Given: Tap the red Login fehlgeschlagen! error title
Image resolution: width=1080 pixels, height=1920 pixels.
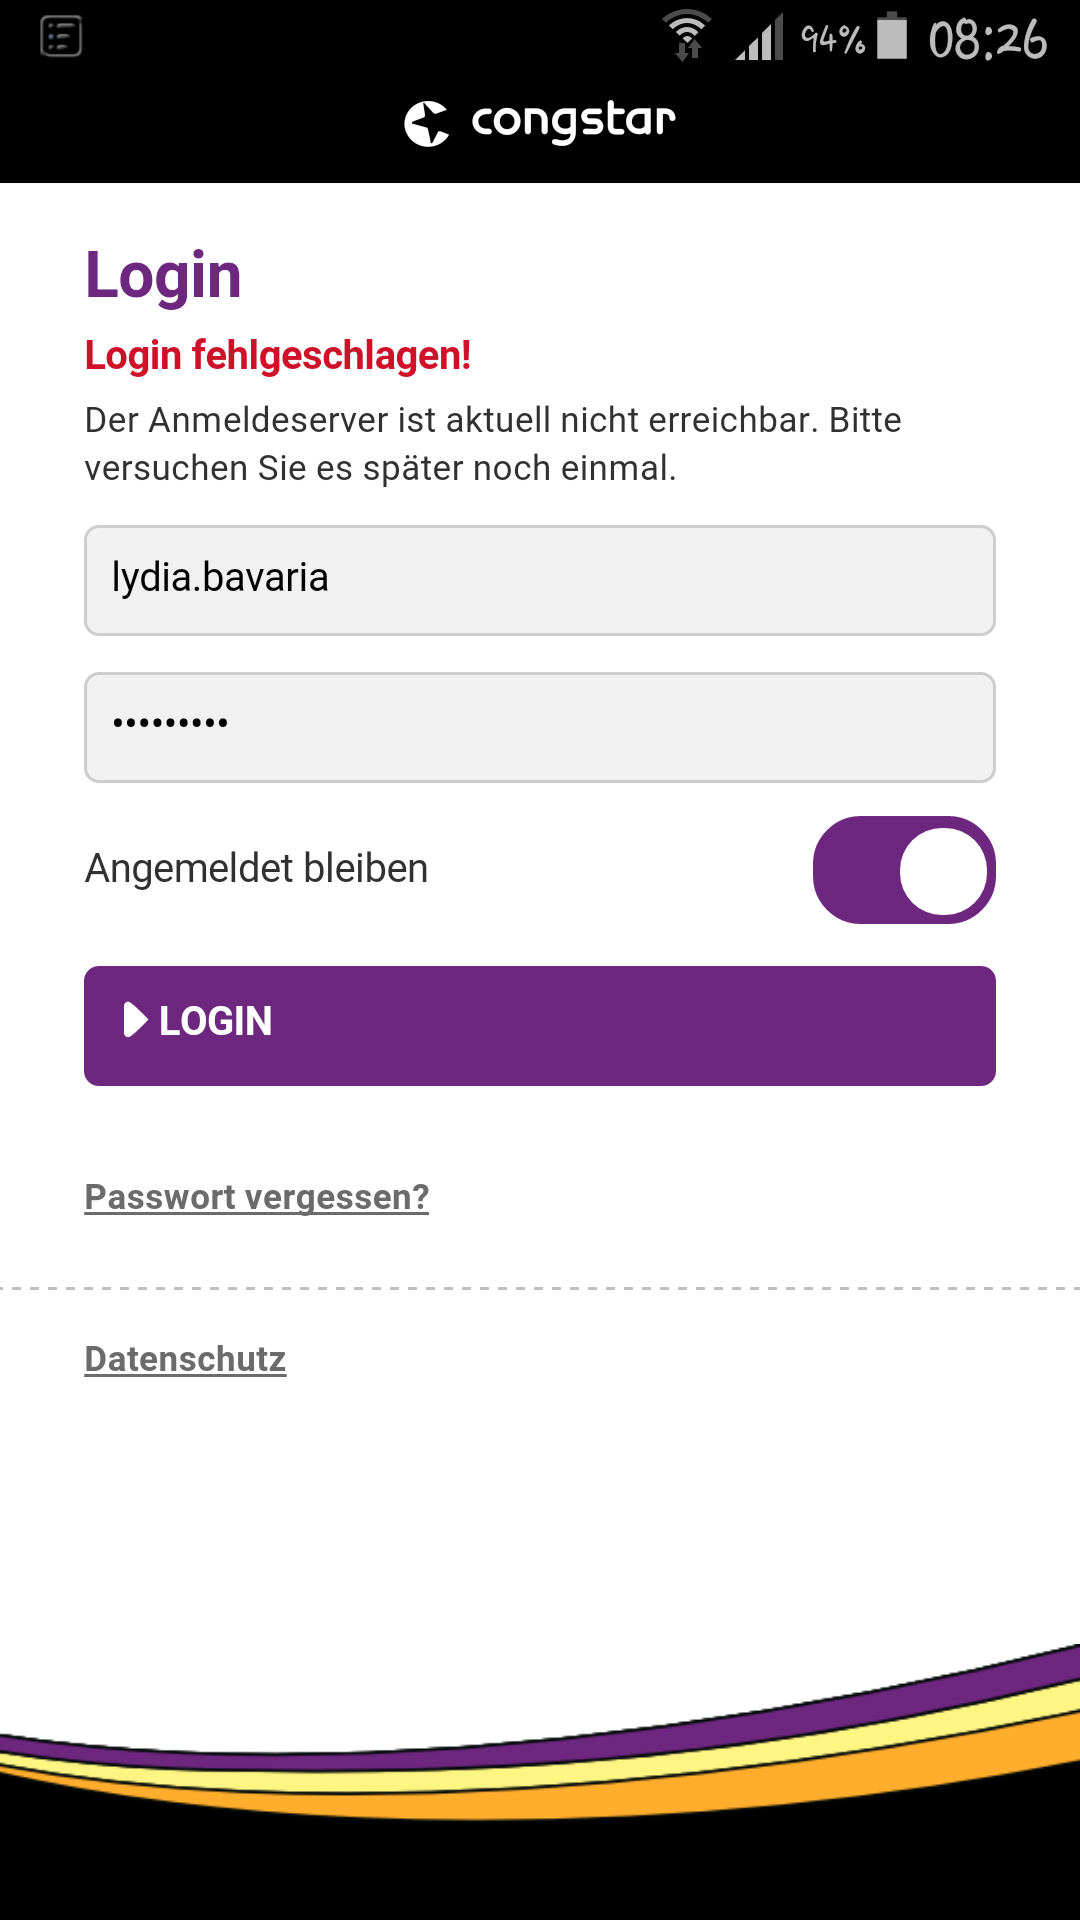Looking at the screenshot, I should coord(278,356).
